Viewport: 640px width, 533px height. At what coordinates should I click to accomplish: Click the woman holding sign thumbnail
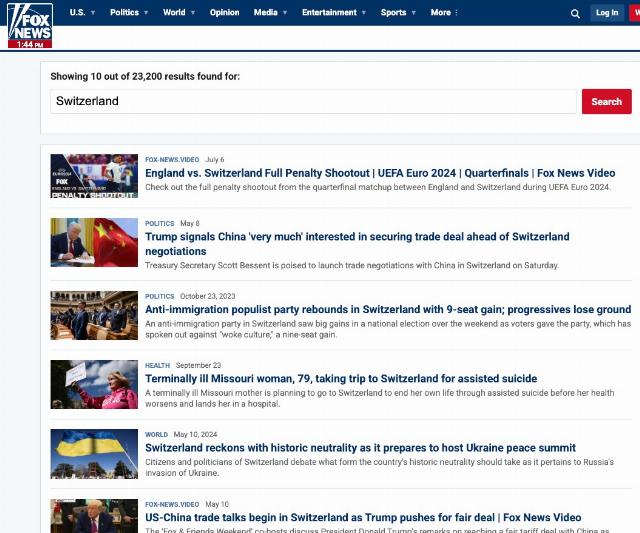point(94,384)
